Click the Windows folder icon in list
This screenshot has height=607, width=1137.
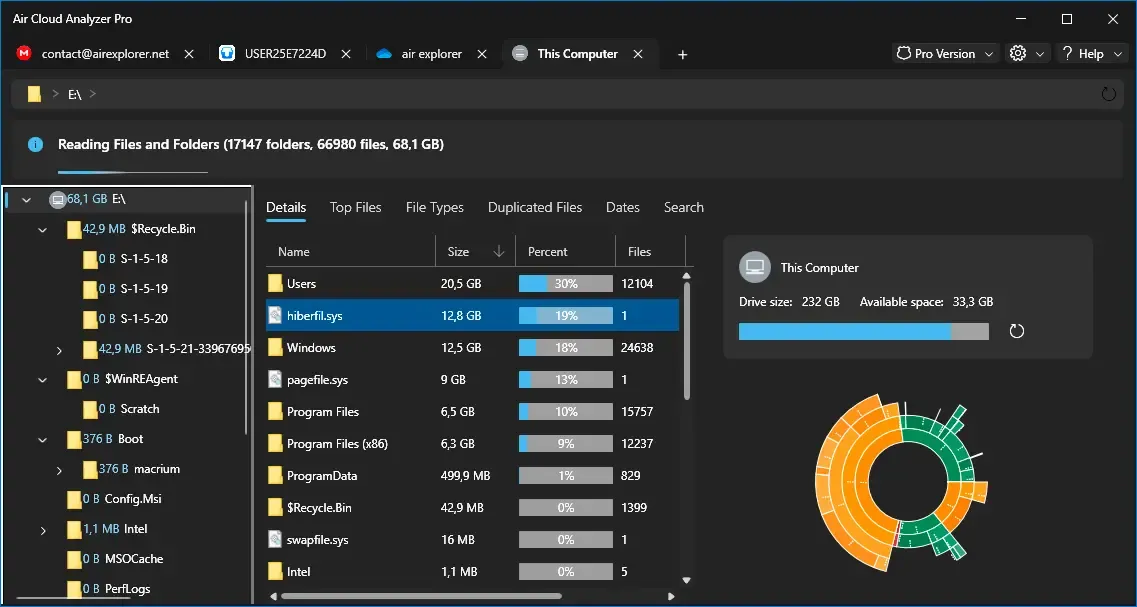coord(275,347)
